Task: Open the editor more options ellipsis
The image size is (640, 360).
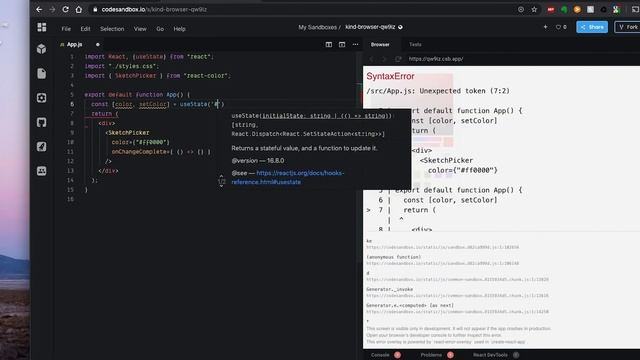Action: point(356,44)
